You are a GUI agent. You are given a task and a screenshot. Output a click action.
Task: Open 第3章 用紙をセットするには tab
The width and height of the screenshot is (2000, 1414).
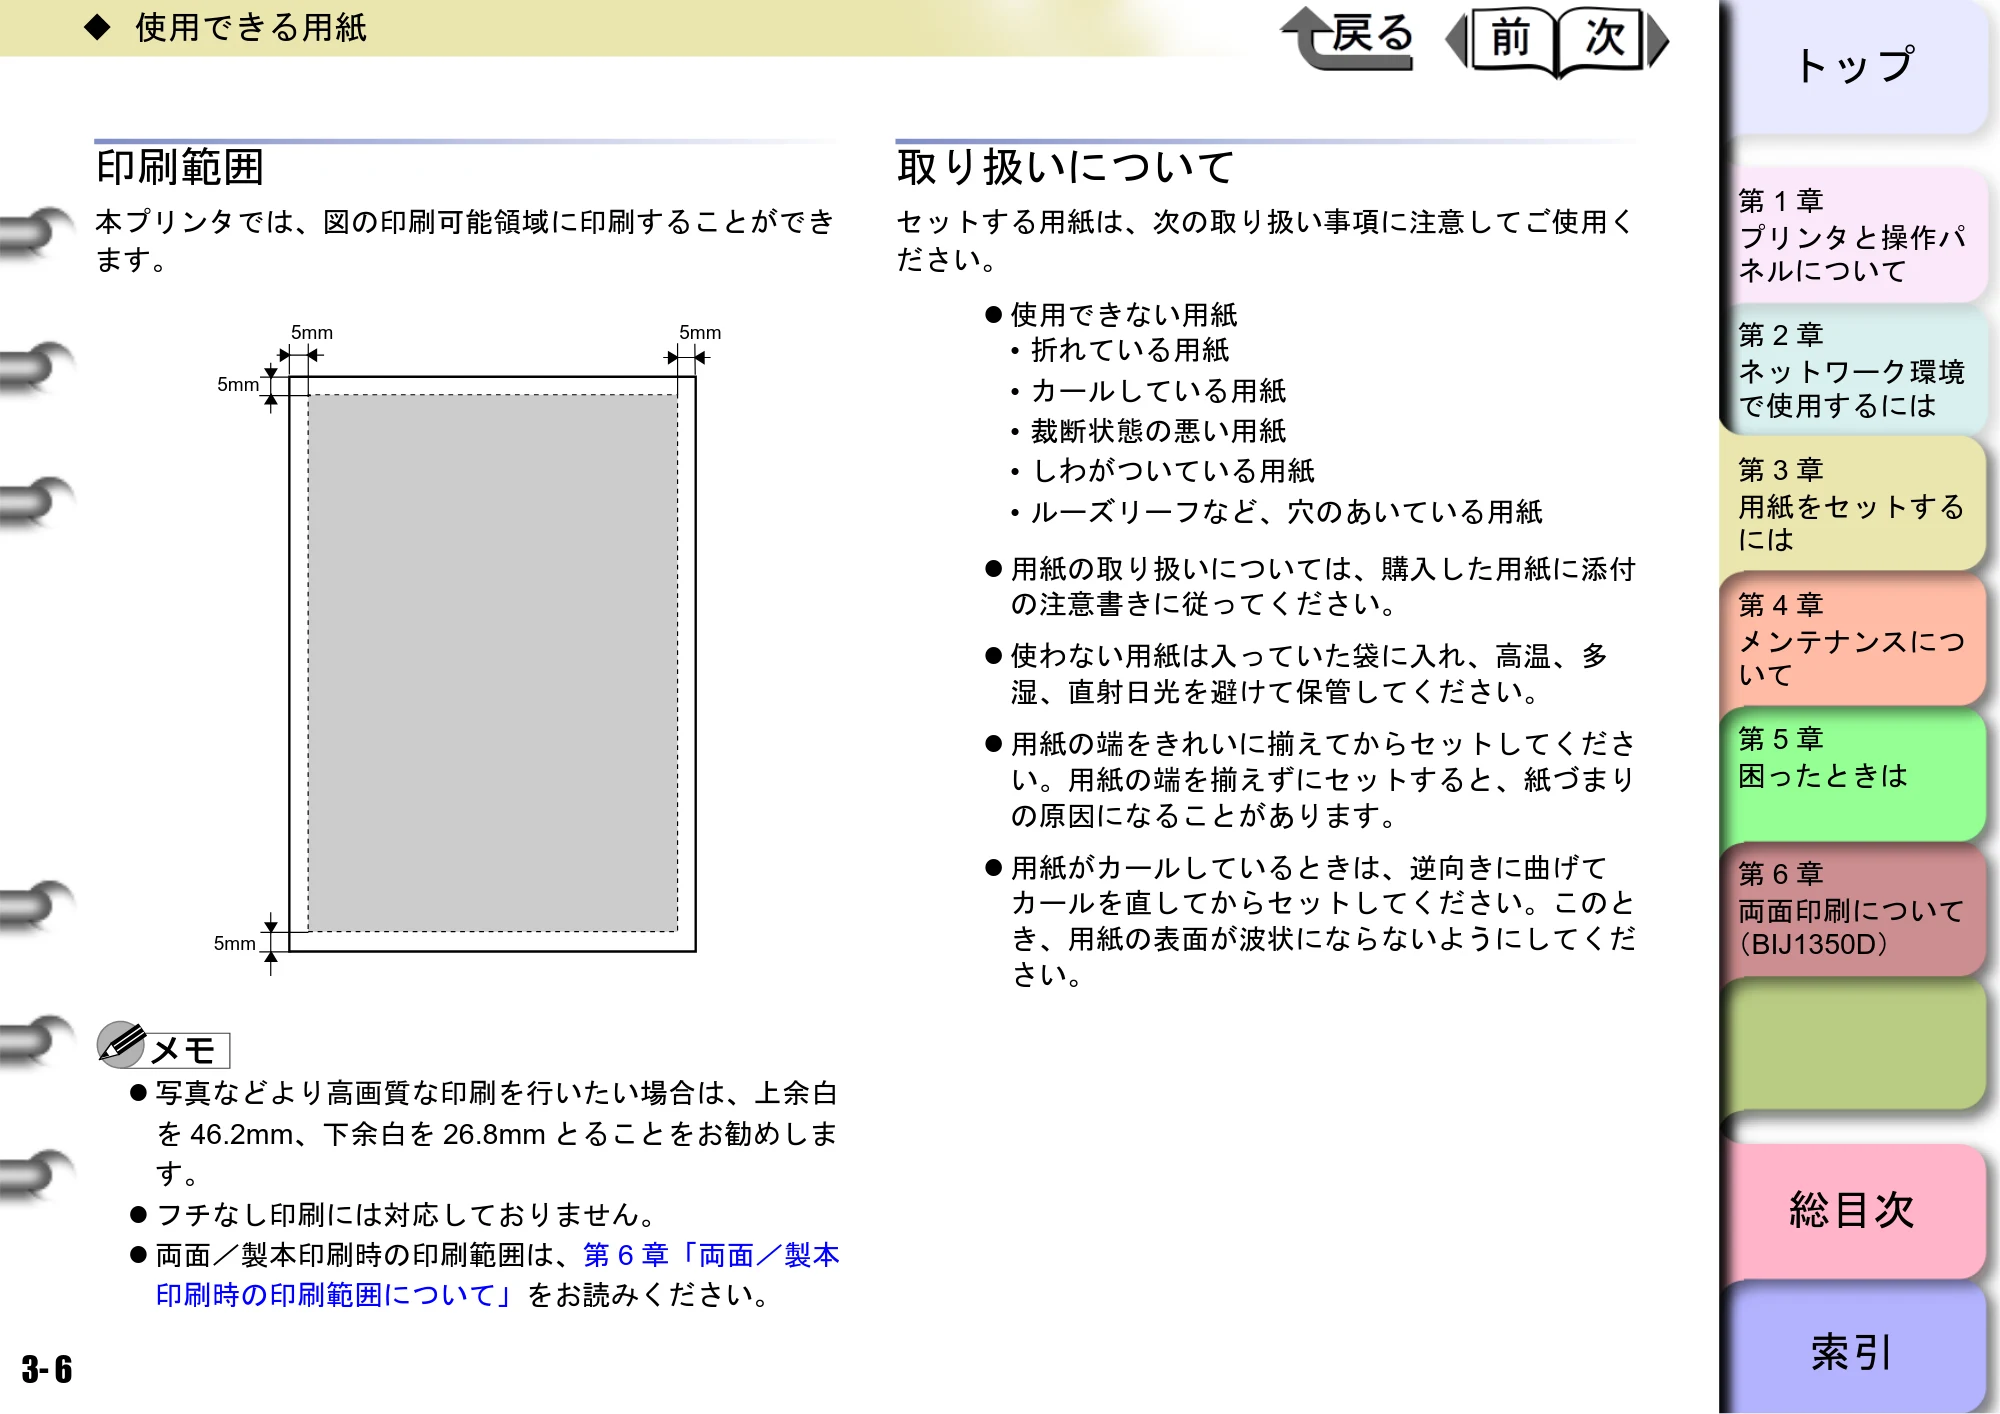click(x=1855, y=504)
